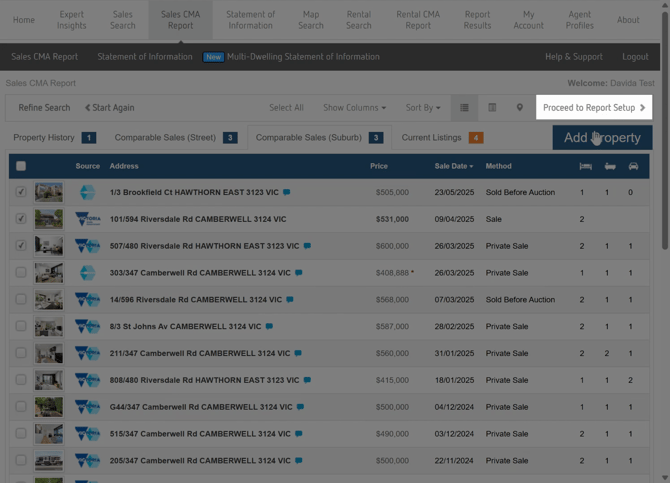The image size is (670, 483).
Task: Open the Rental Search menu item
Action: (x=358, y=20)
